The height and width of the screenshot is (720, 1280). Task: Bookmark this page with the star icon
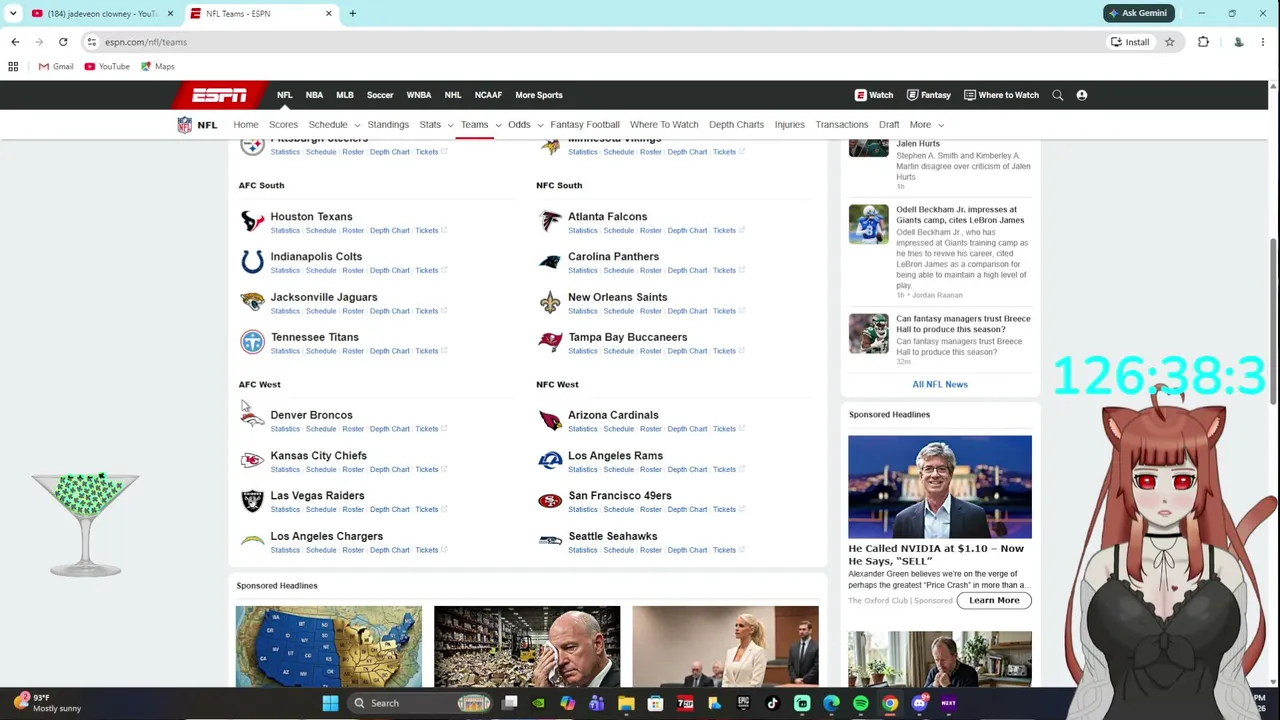pos(1169,42)
